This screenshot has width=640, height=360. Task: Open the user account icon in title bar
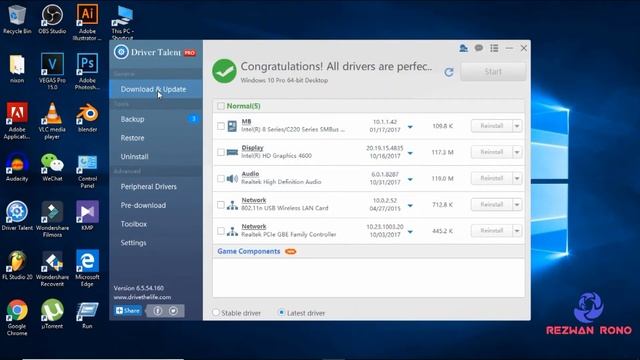pos(463,48)
